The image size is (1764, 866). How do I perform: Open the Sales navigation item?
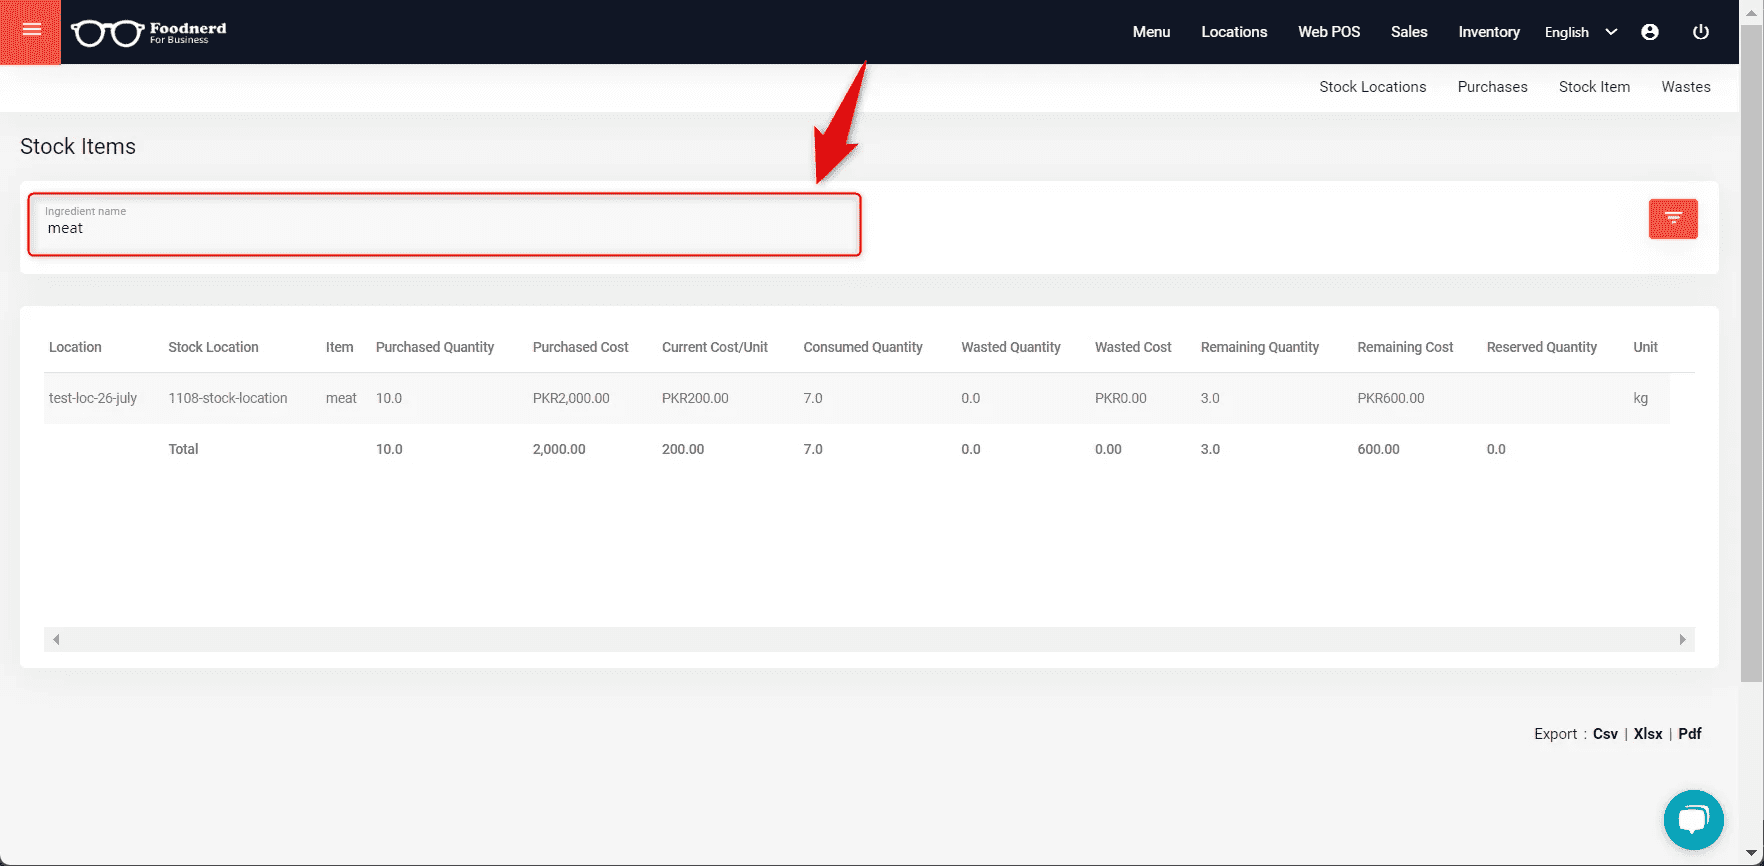[x=1409, y=32]
